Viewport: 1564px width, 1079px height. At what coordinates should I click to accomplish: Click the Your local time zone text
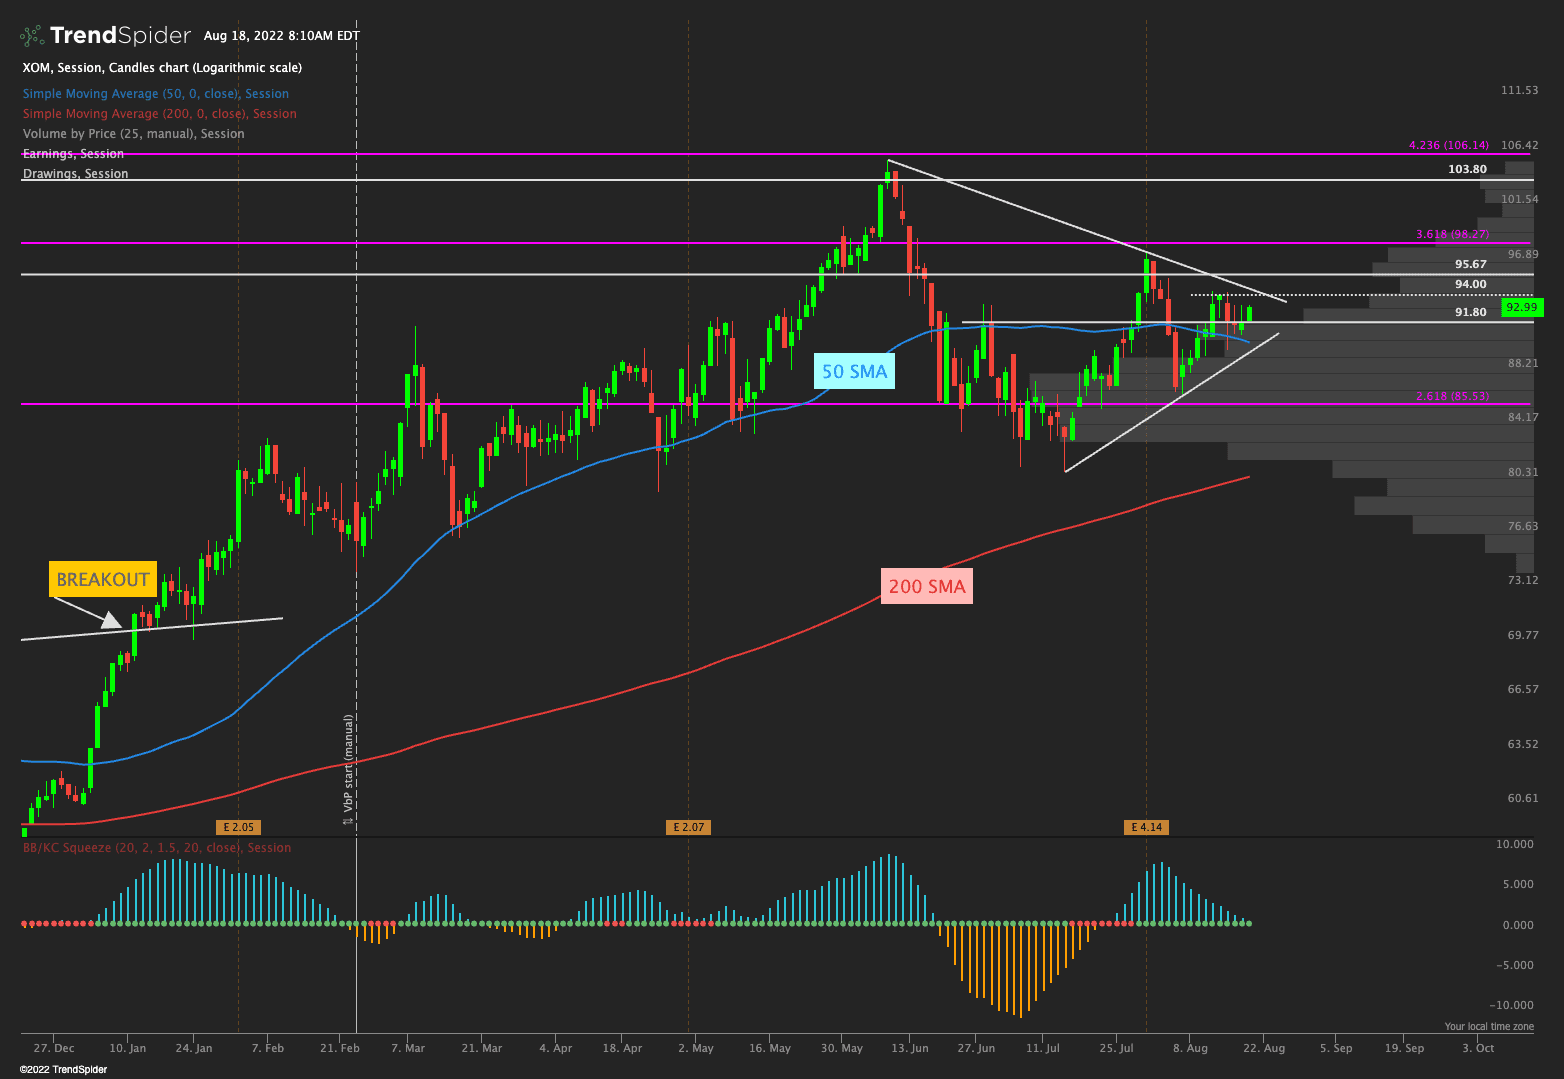tap(1488, 1027)
